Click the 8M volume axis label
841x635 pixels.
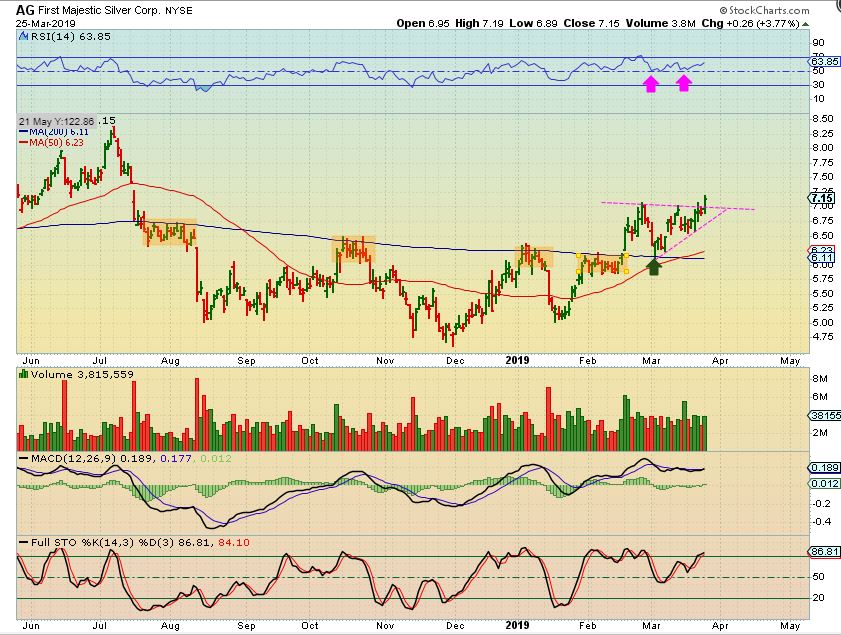tap(820, 379)
